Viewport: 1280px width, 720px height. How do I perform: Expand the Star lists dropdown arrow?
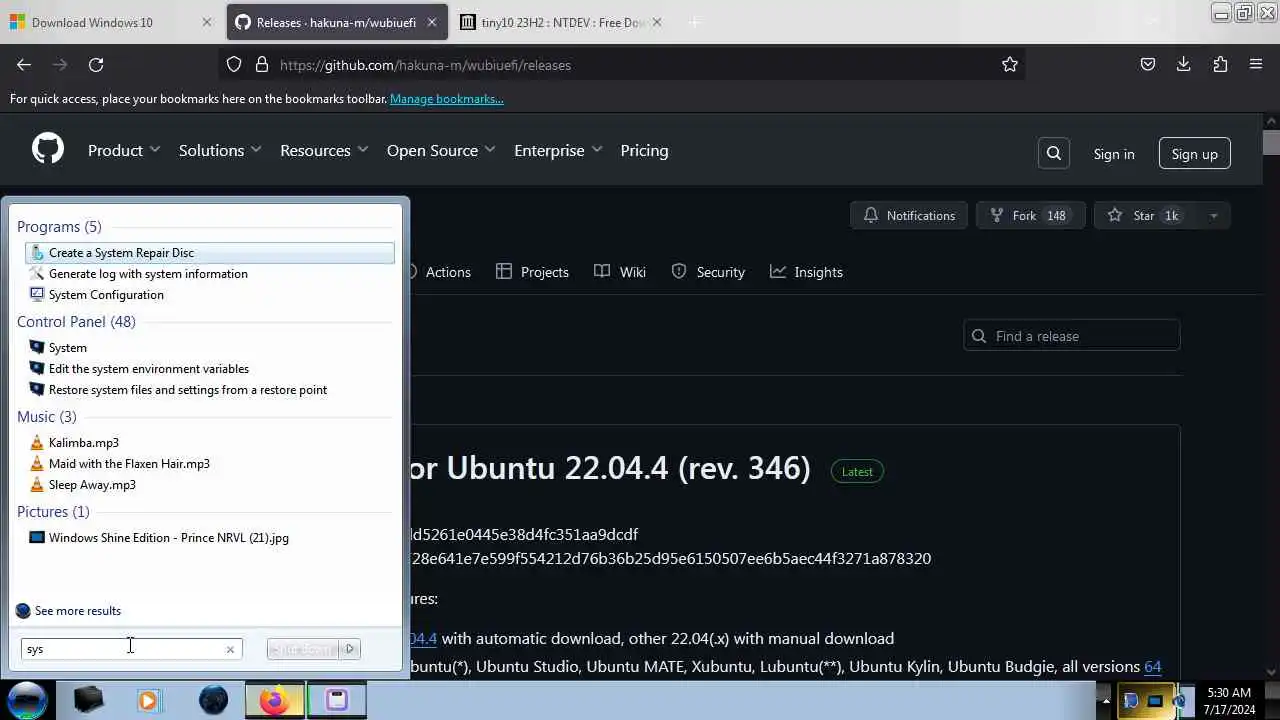tap(1213, 216)
